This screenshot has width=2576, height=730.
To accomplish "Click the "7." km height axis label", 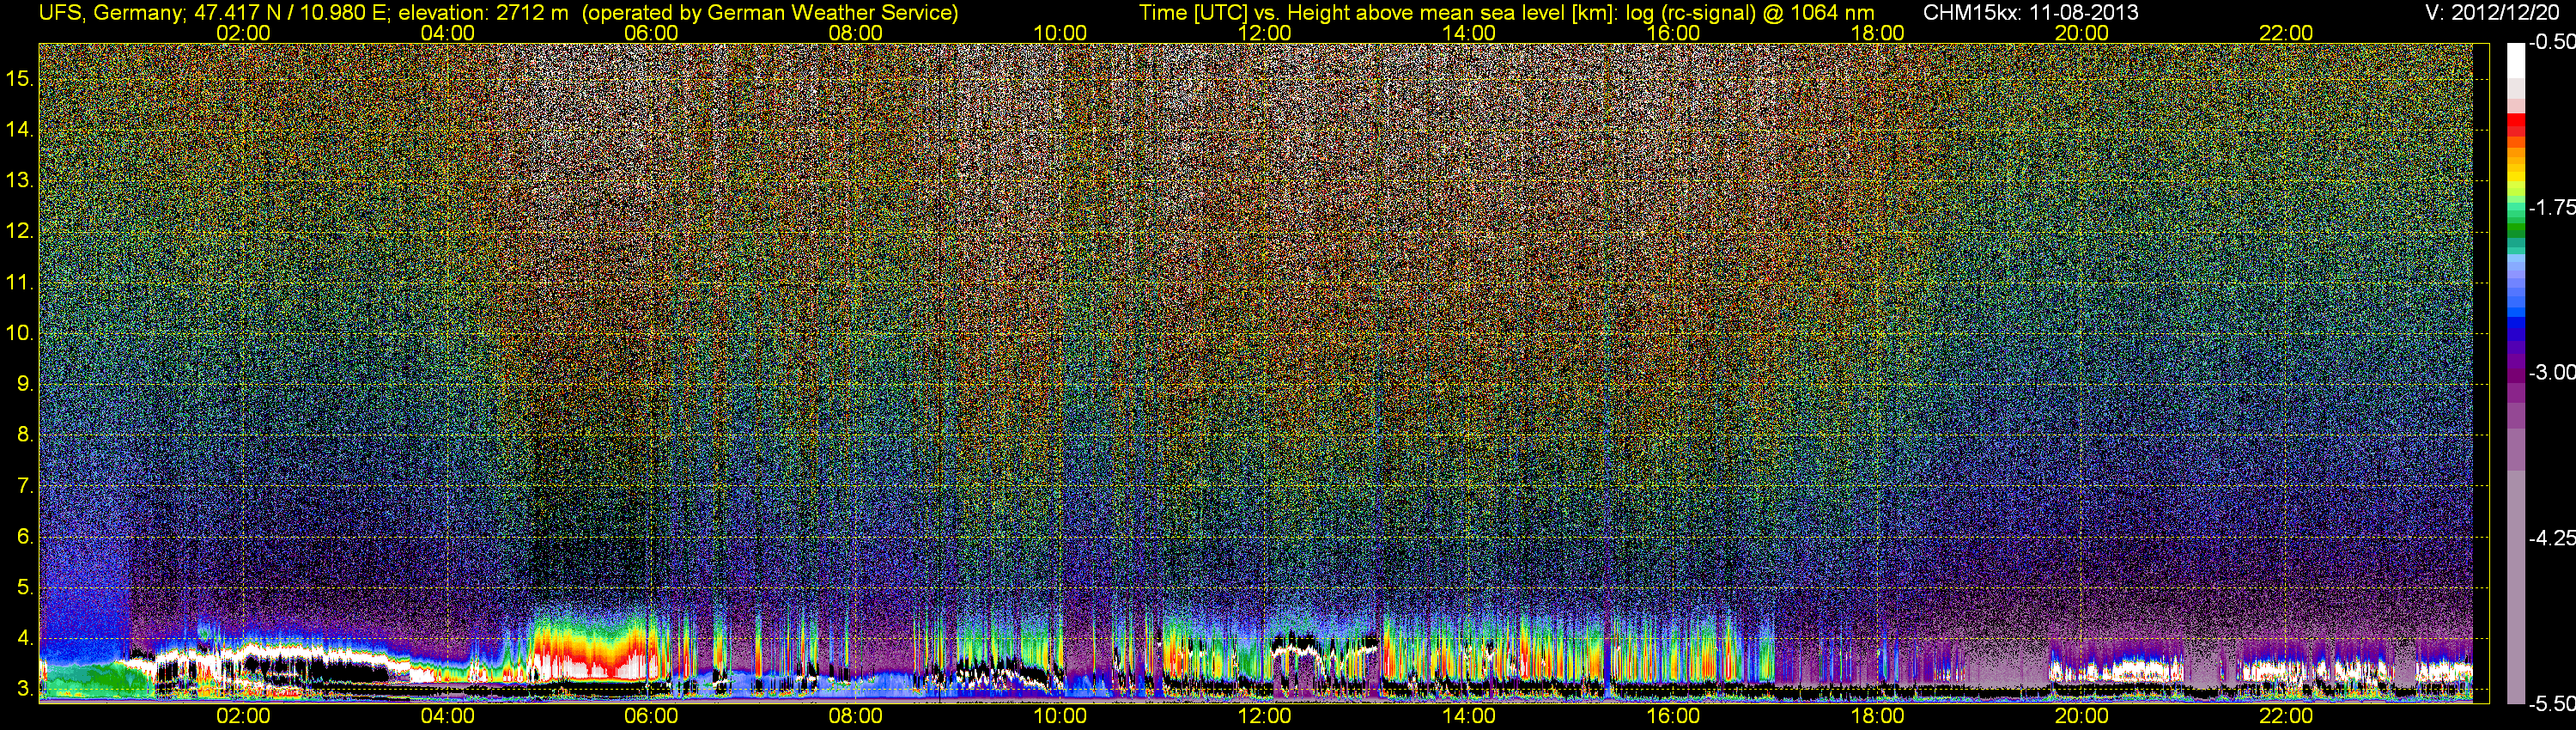I will point(25,486).
